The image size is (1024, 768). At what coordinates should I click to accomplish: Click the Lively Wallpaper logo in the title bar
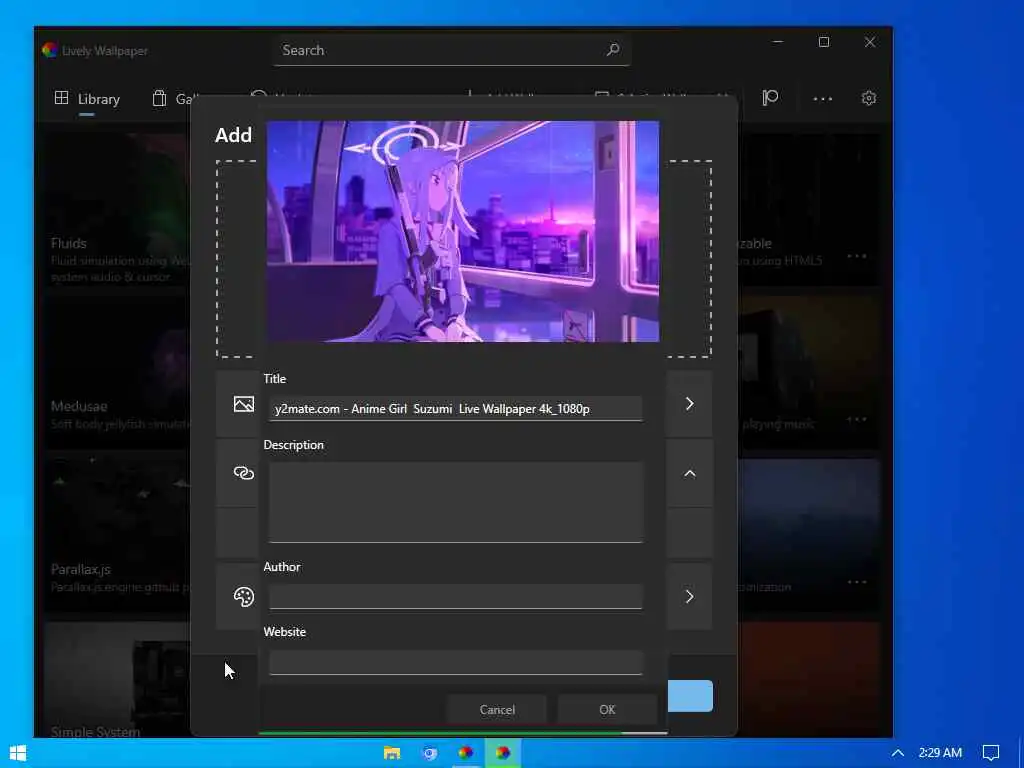50,50
